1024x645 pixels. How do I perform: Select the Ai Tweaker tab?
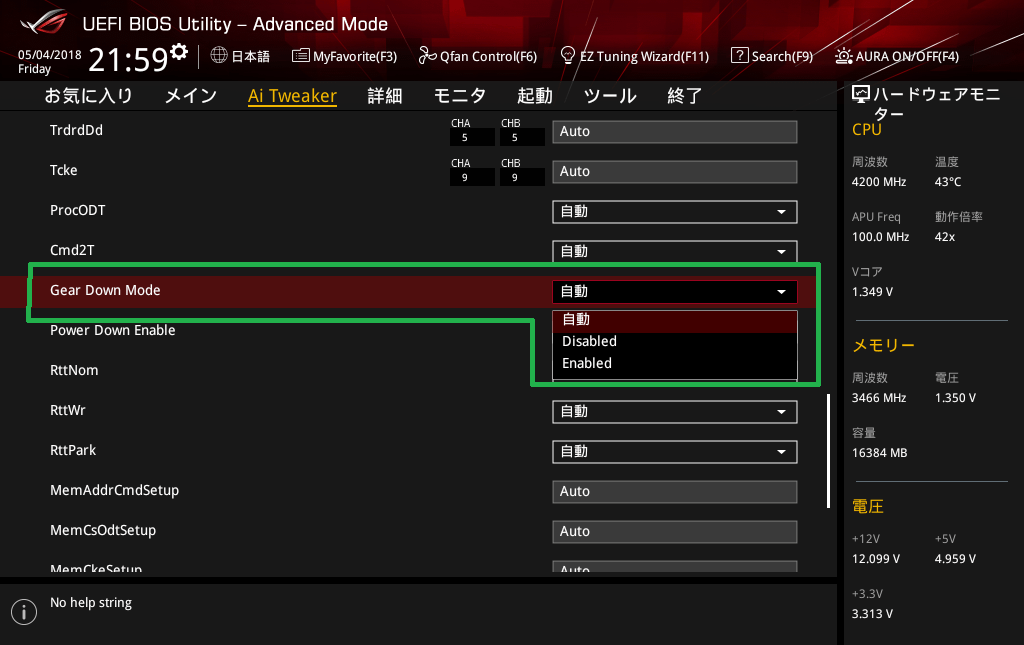click(x=292, y=96)
